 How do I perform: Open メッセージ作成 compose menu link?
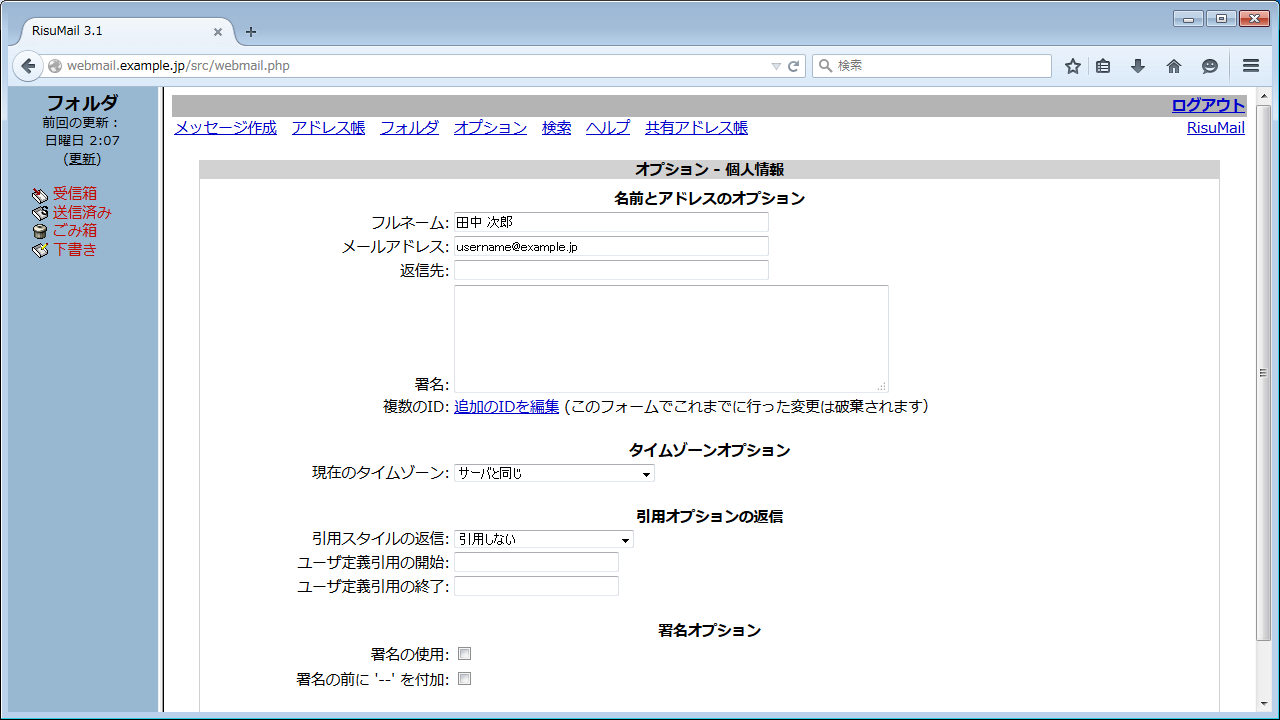click(225, 128)
